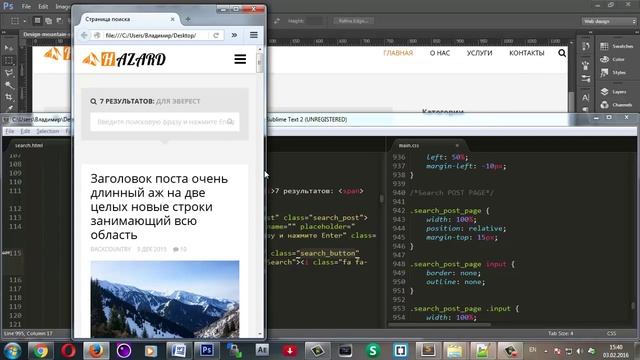
Task: Open Windows Start menu
Action: pos(12,351)
